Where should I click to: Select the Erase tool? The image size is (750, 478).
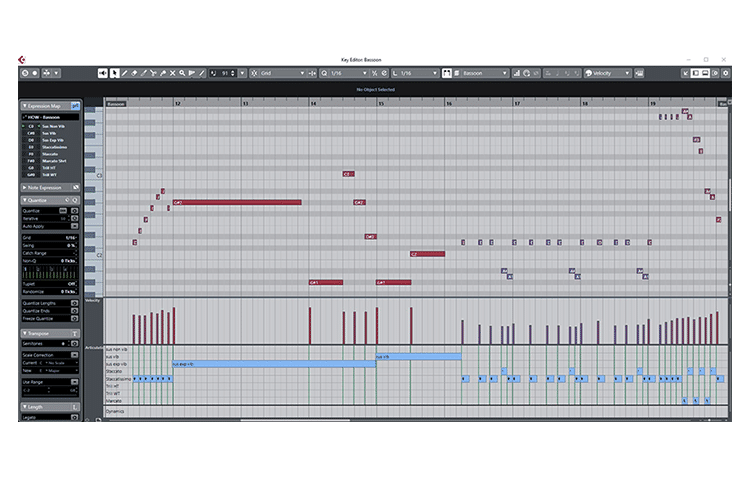(134, 73)
